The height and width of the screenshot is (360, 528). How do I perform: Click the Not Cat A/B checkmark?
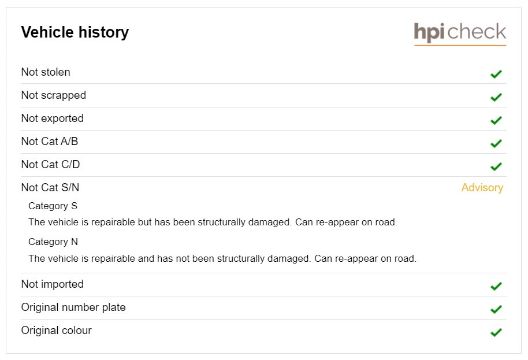tap(496, 143)
